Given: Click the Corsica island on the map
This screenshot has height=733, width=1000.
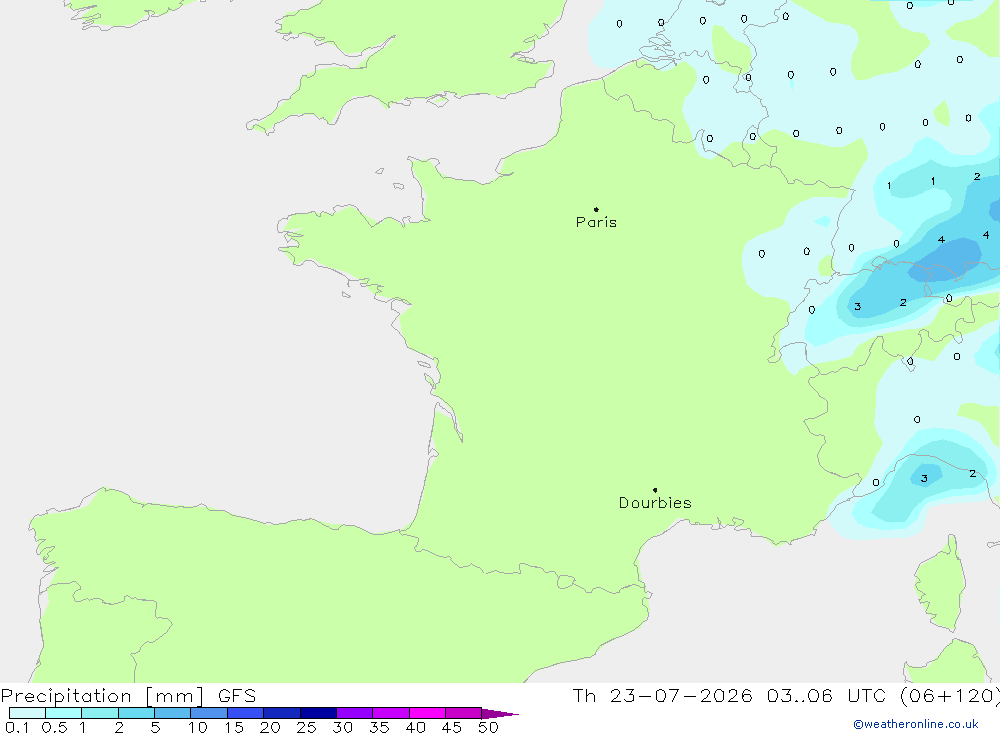Looking at the screenshot, I should (x=941, y=584).
